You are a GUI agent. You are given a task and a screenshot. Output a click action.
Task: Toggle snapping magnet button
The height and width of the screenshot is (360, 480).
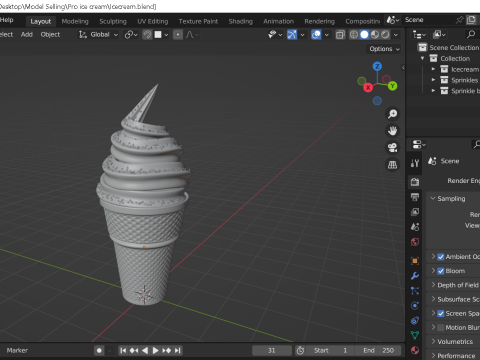click(147, 35)
